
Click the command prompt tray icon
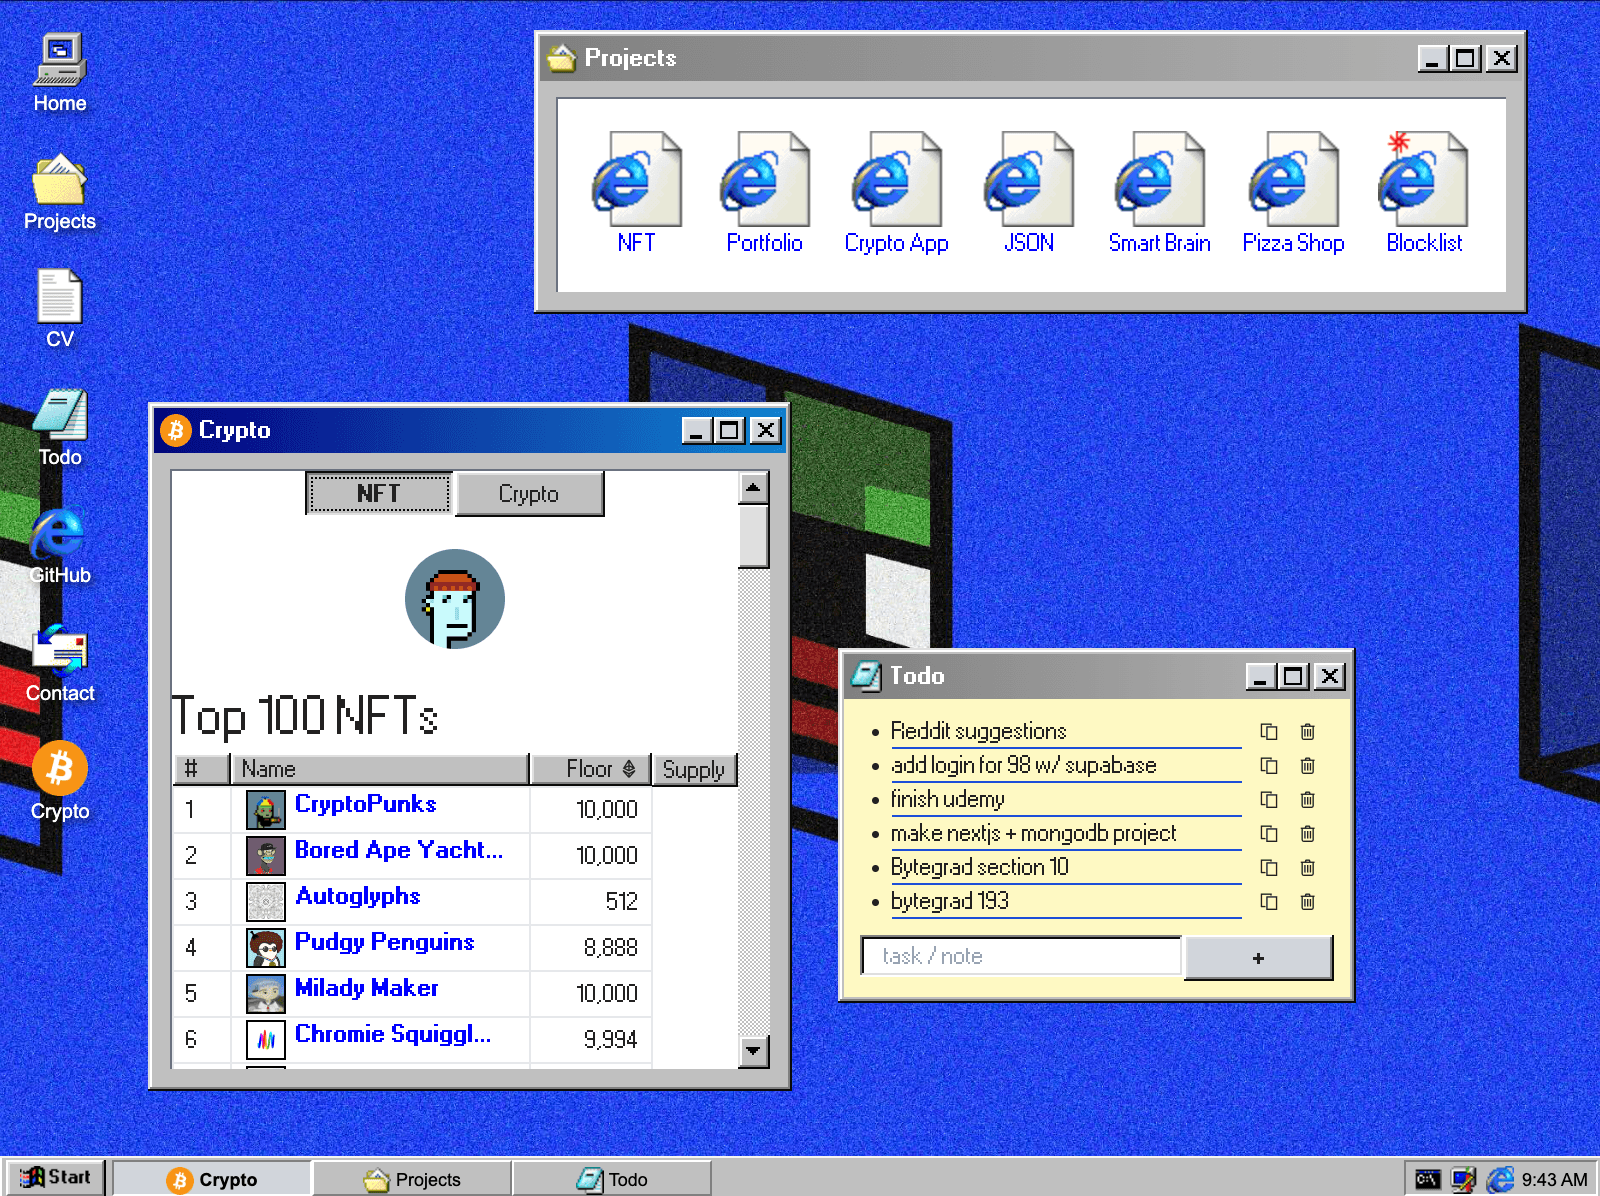(1427, 1180)
